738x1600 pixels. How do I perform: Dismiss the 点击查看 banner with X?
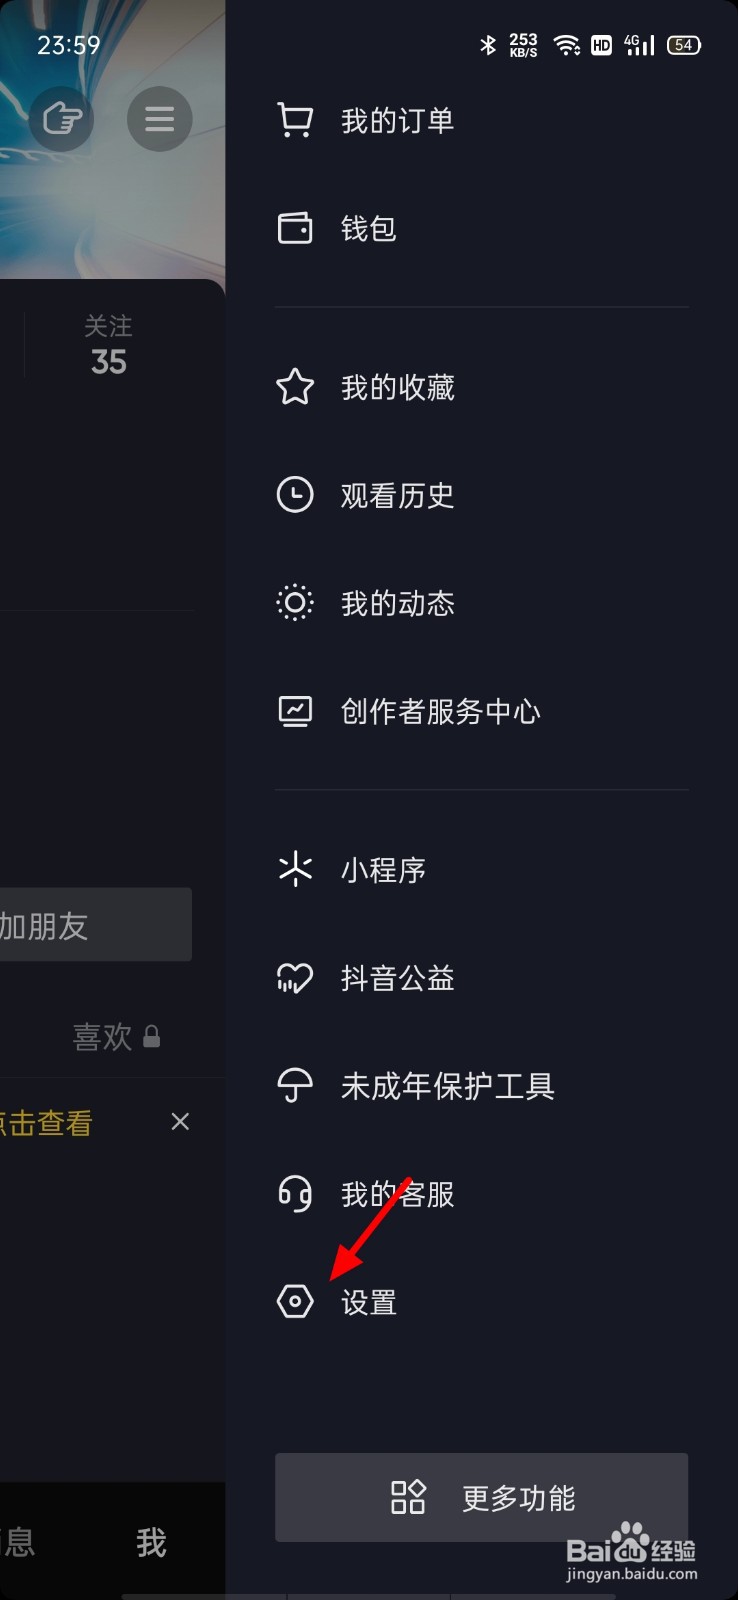coord(180,1122)
